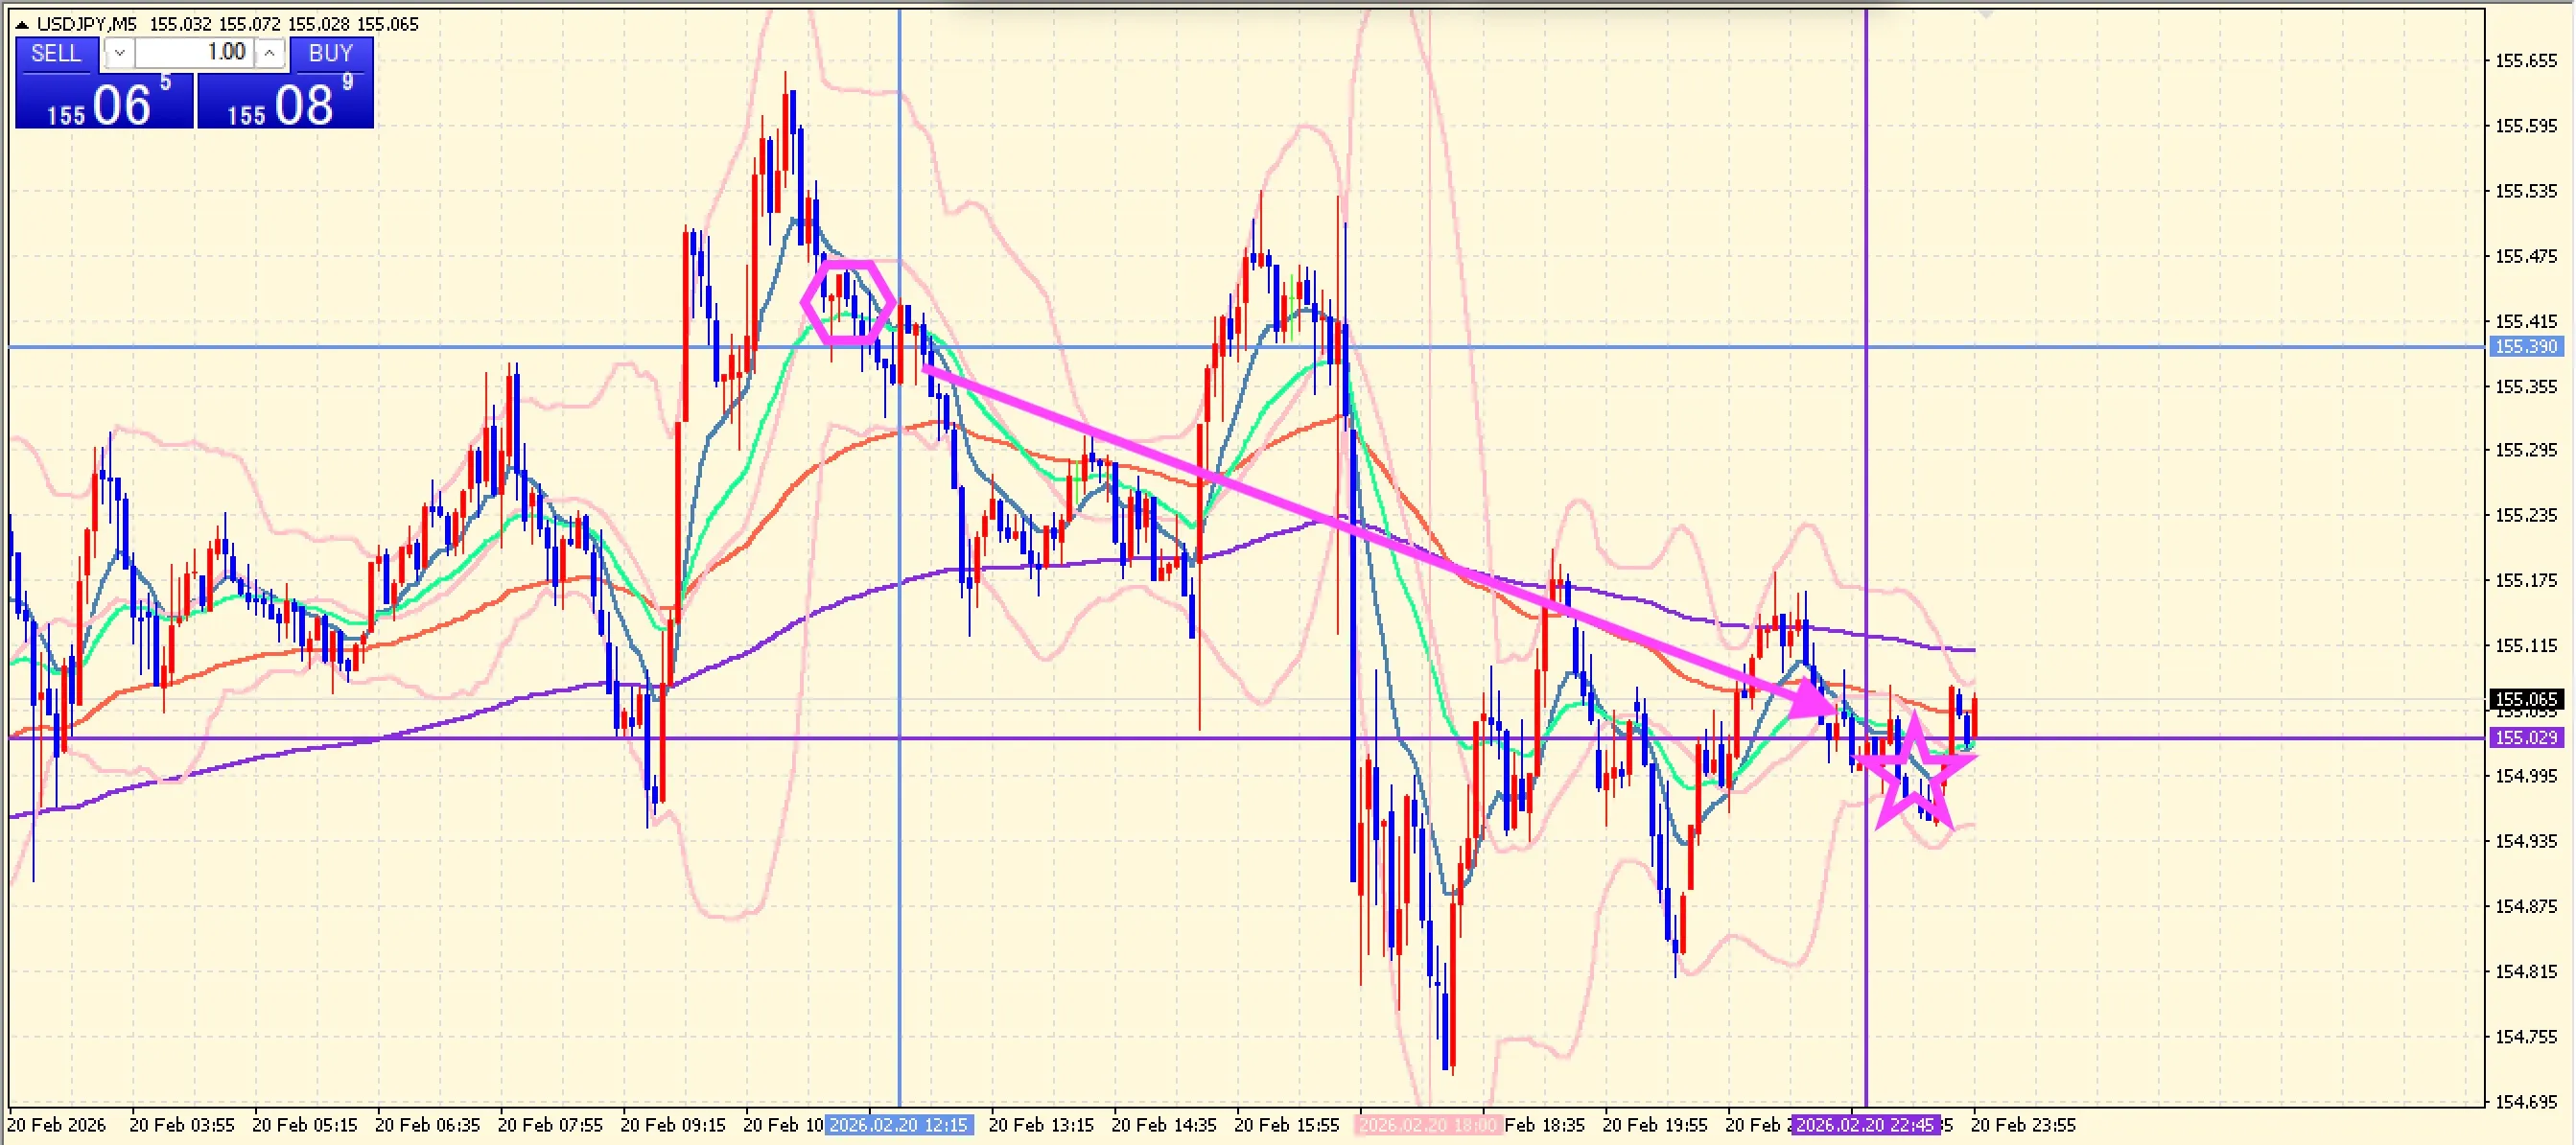Click the 155.390 price label on scale
The image size is (2576, 1145).
point(2525,347)
